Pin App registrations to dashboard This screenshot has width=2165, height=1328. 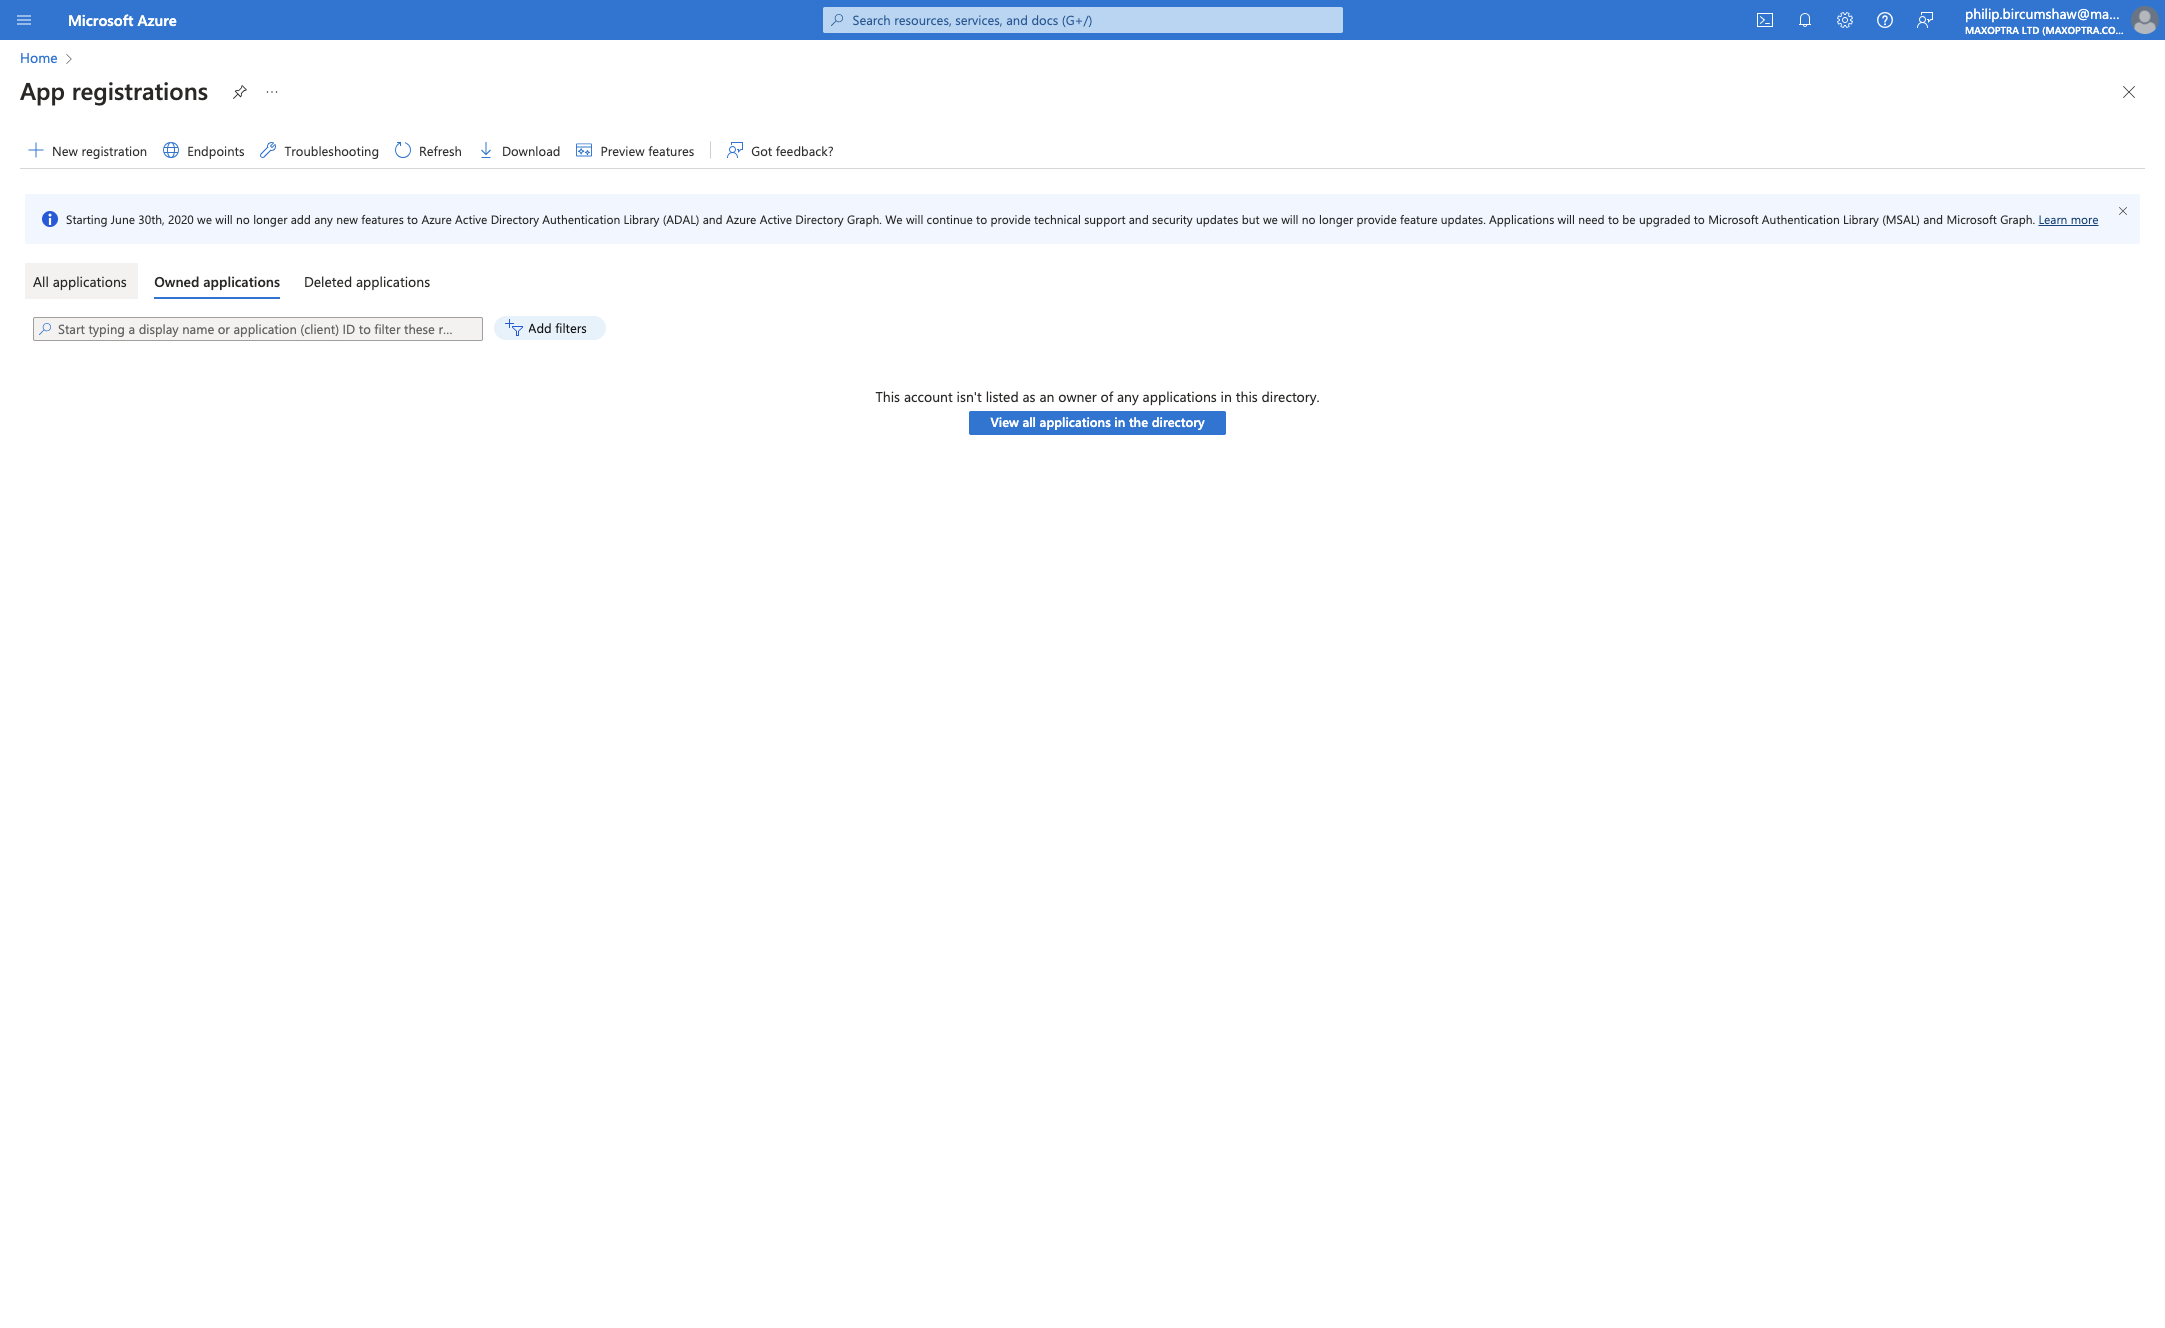click(x=240, y=92)
